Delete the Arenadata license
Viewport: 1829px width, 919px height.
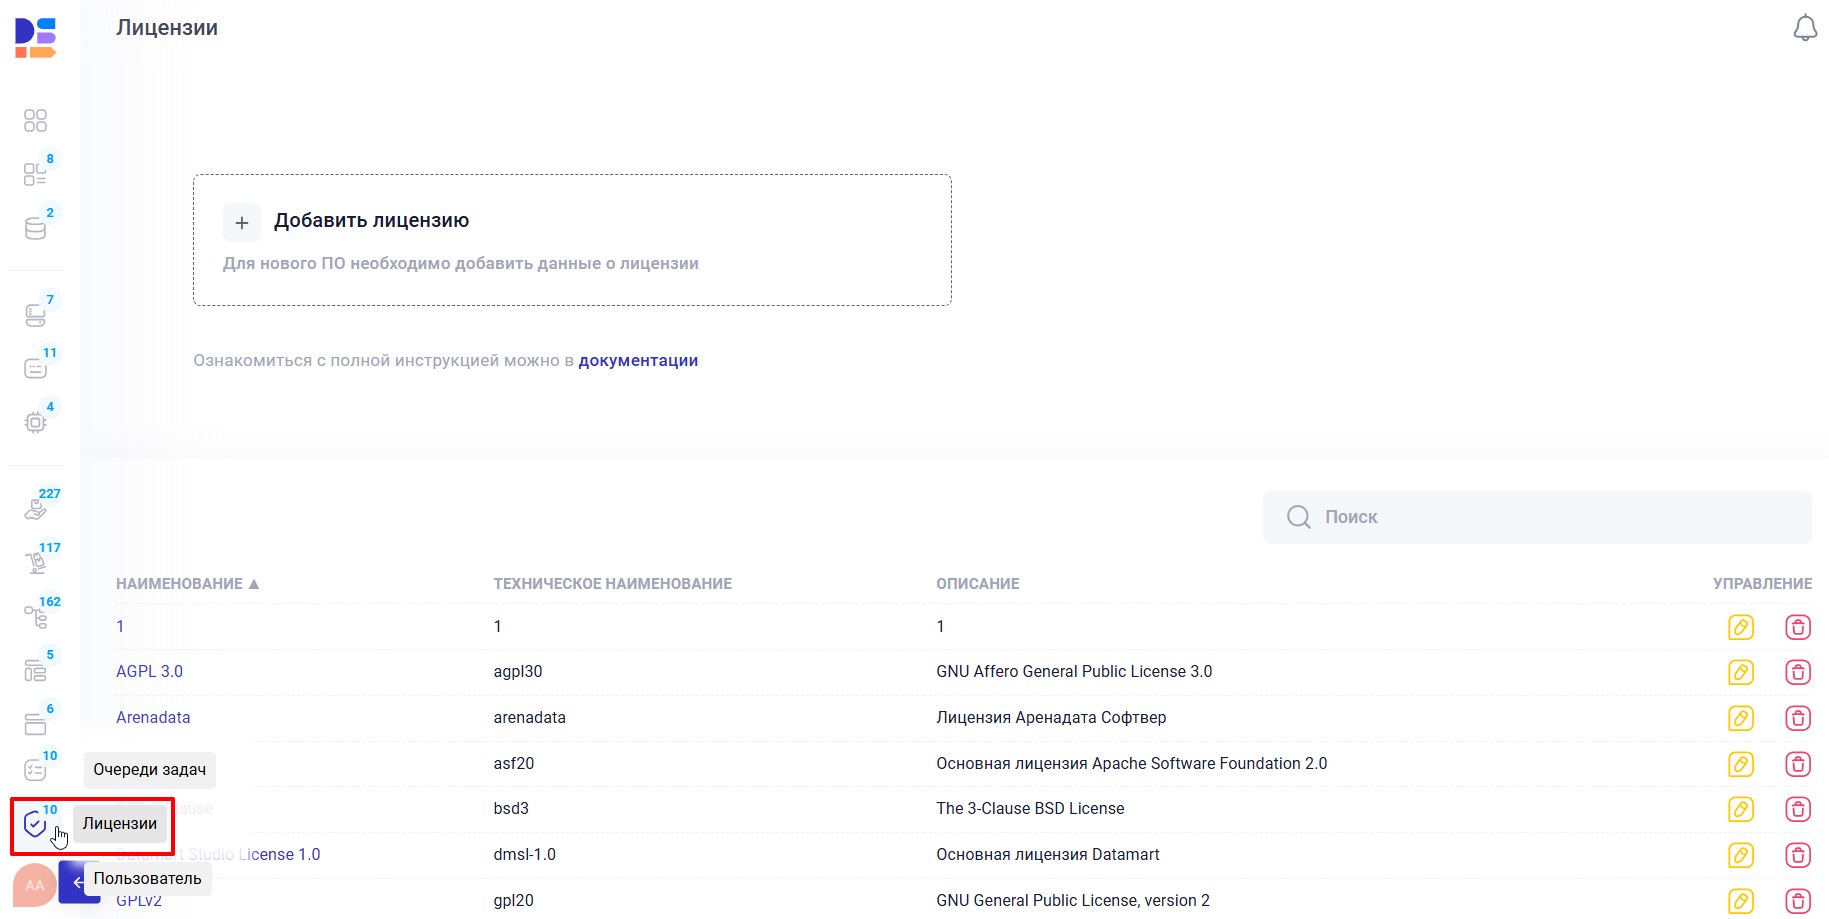(x=1797, y=718)
